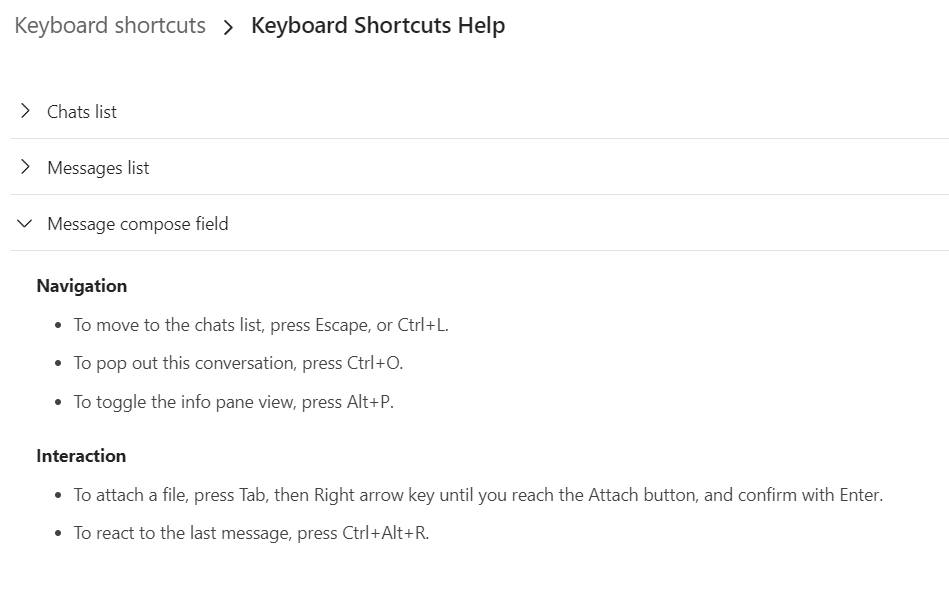Click the breadcrumb separator arrow icon
The image size is (949, 595).
[226, 25]
